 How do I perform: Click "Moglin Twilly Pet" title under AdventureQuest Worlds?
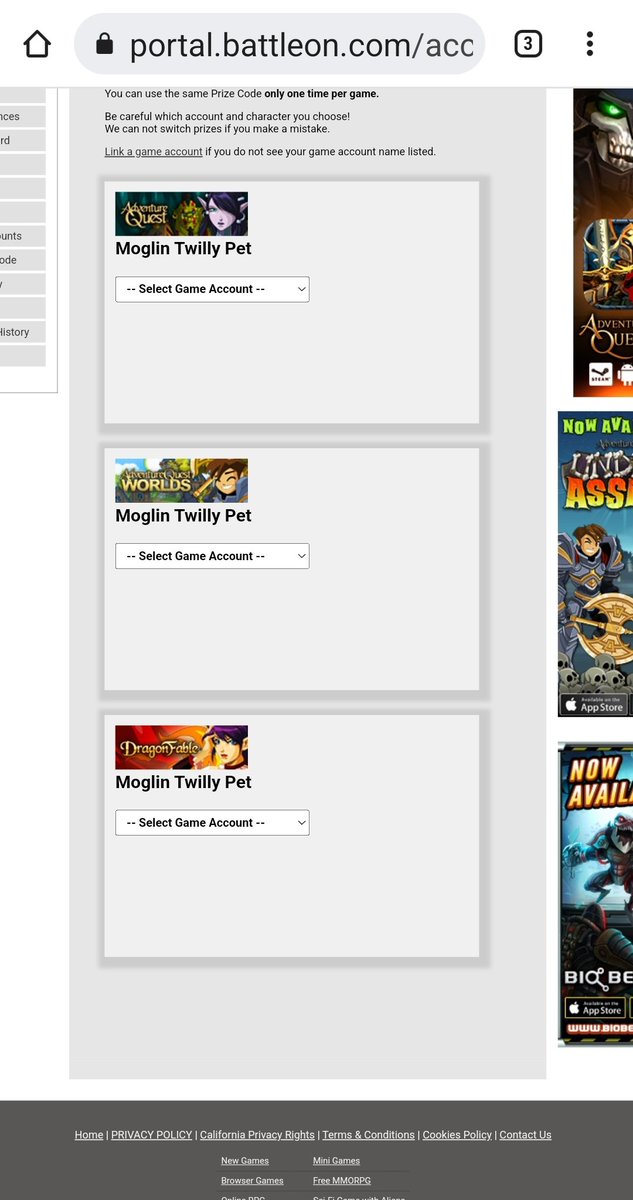183,516
